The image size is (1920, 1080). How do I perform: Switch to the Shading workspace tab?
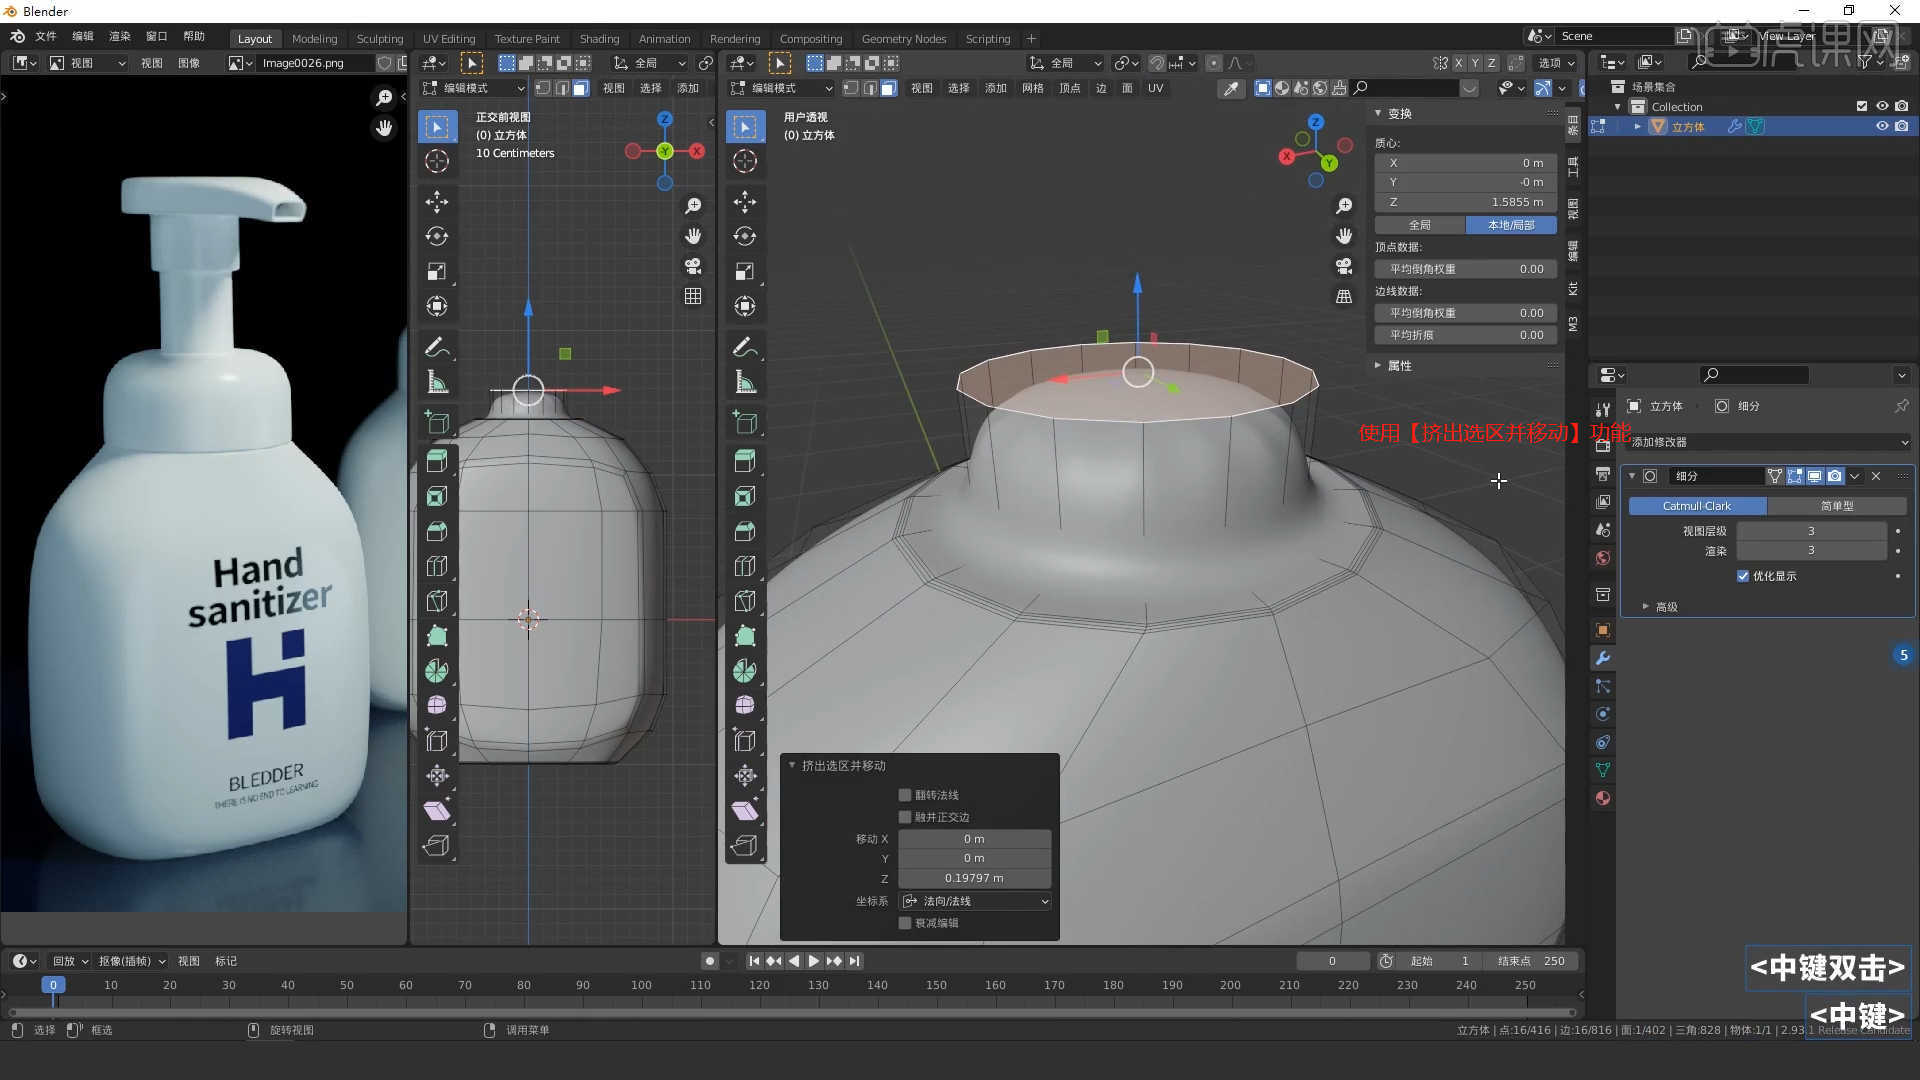coord(599,38)
